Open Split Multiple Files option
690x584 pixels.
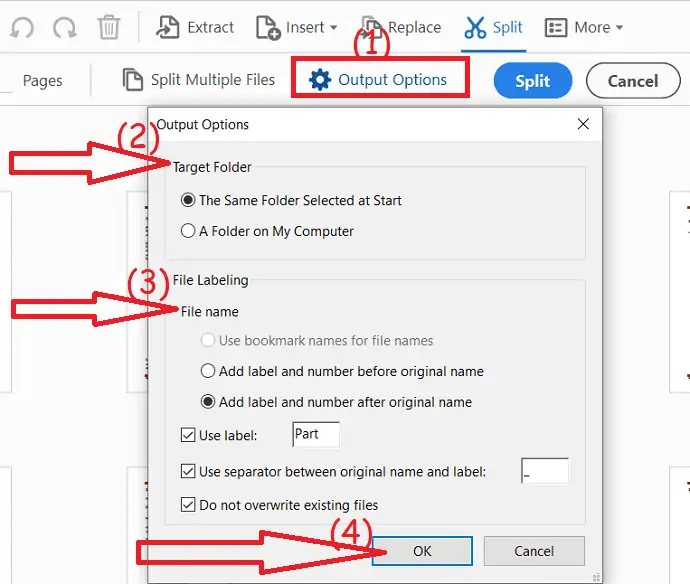(198, 80)
